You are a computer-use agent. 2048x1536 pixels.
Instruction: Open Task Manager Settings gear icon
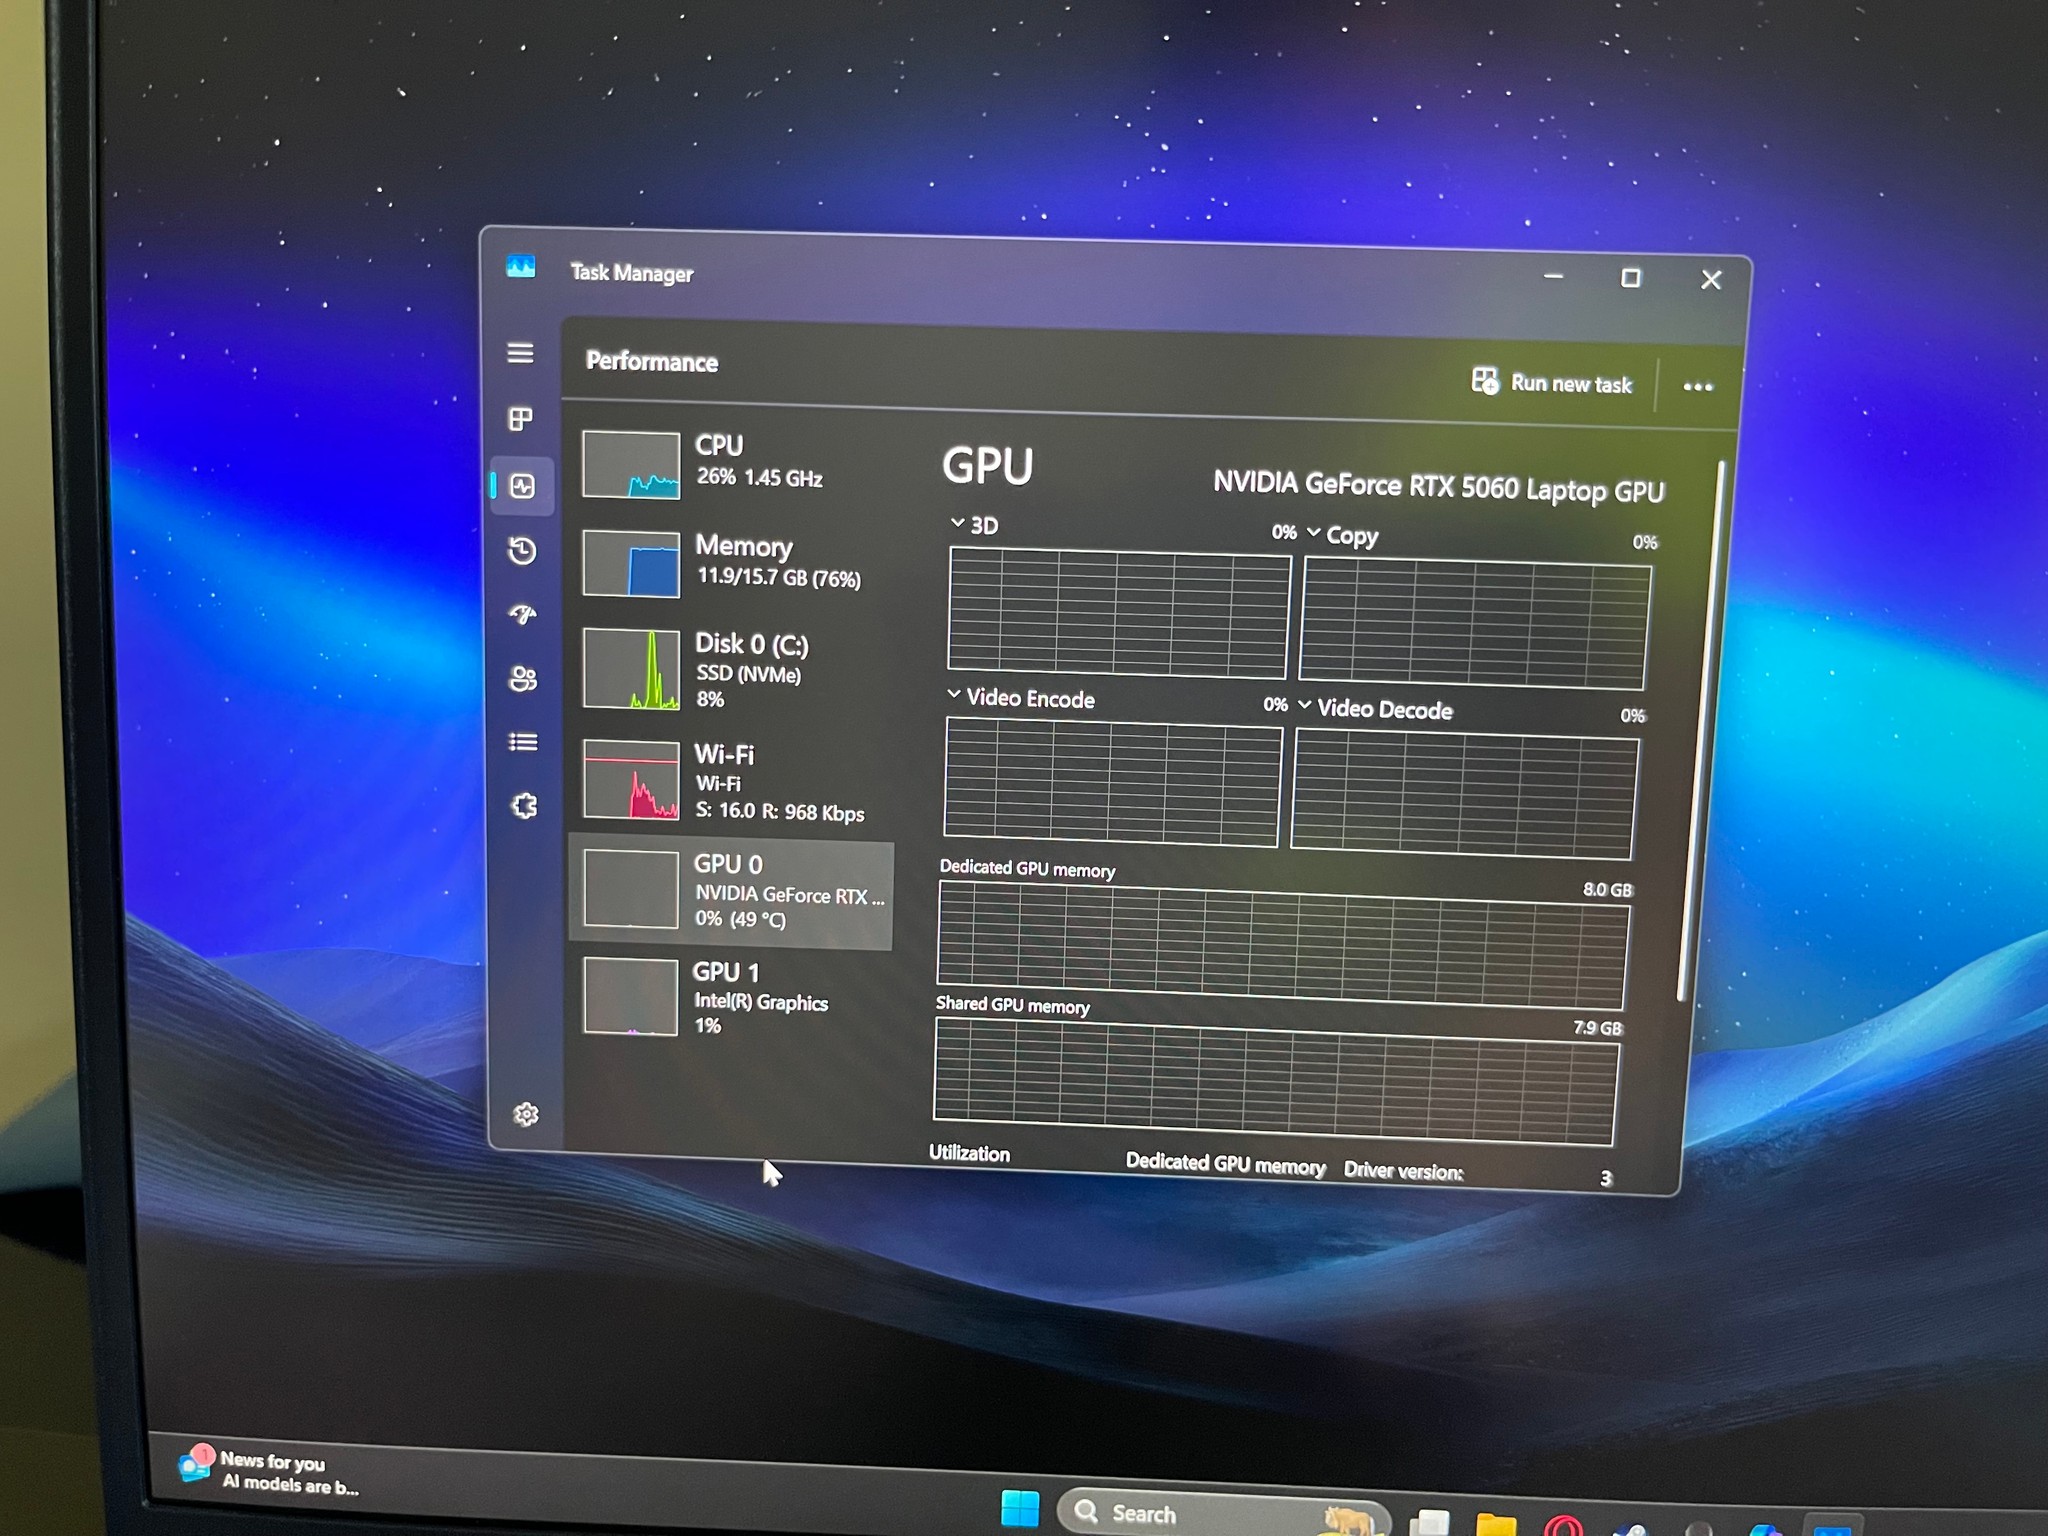(526, 1114)
